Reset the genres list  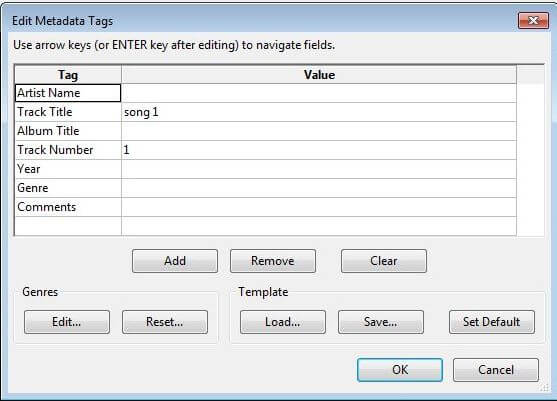coord(165,322)
